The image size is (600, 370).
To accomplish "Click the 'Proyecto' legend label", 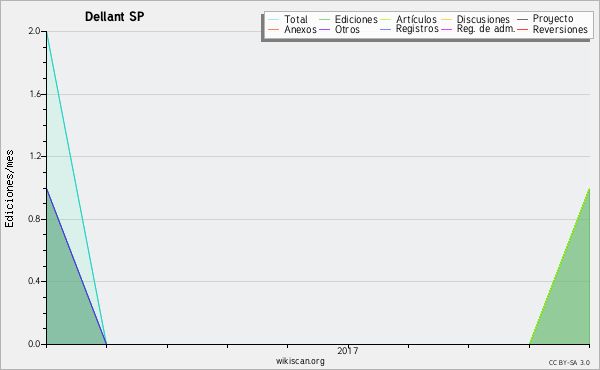I will click(553, 19).
